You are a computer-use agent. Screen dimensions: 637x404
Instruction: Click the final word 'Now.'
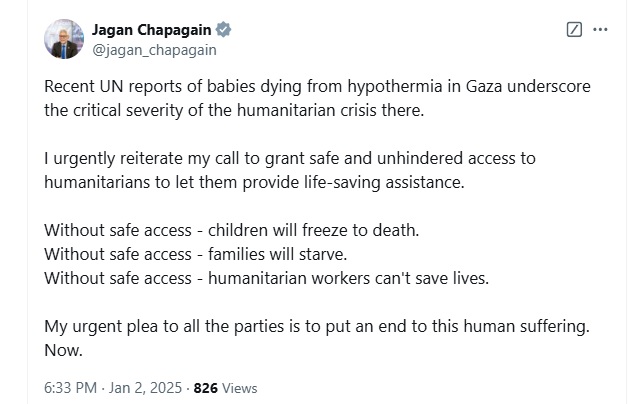[62, 351]
